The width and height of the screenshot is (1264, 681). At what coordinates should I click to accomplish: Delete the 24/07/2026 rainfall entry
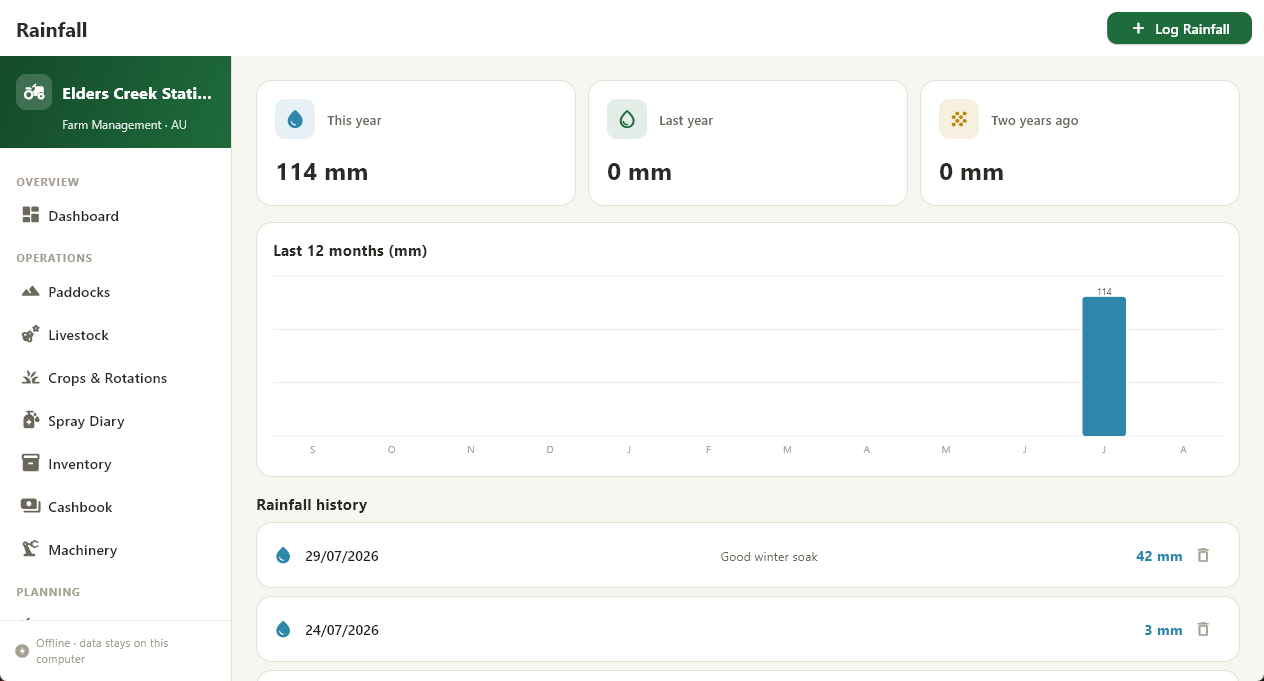1203,629
